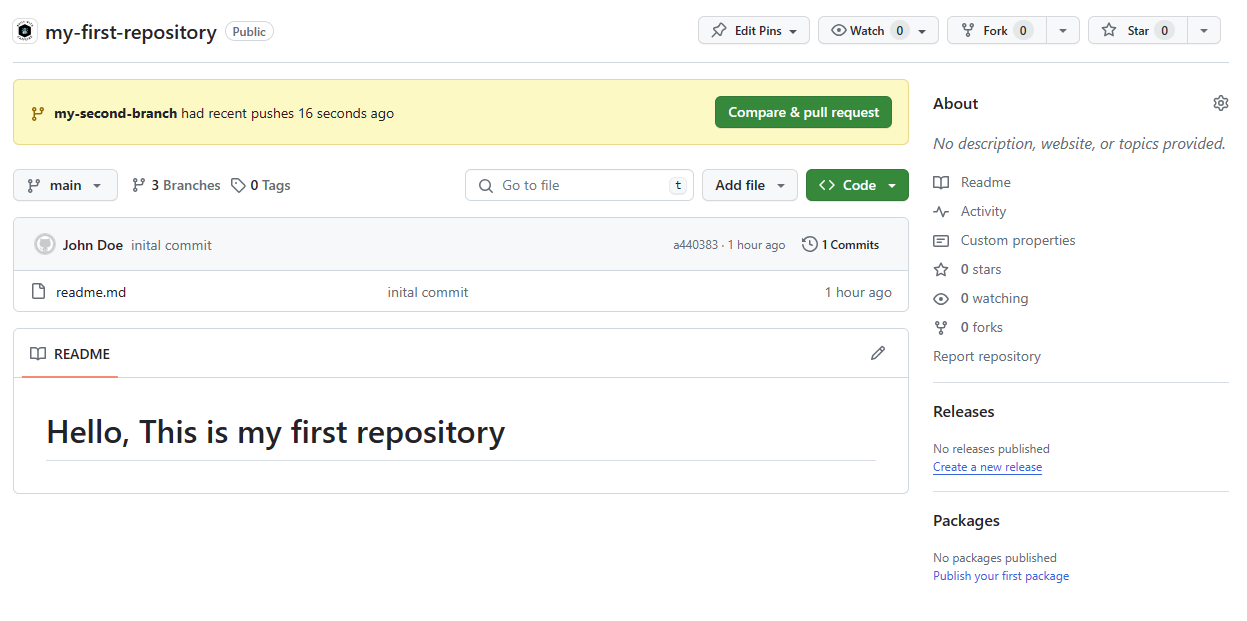View the 0 stars link

(x=980, y=269)
